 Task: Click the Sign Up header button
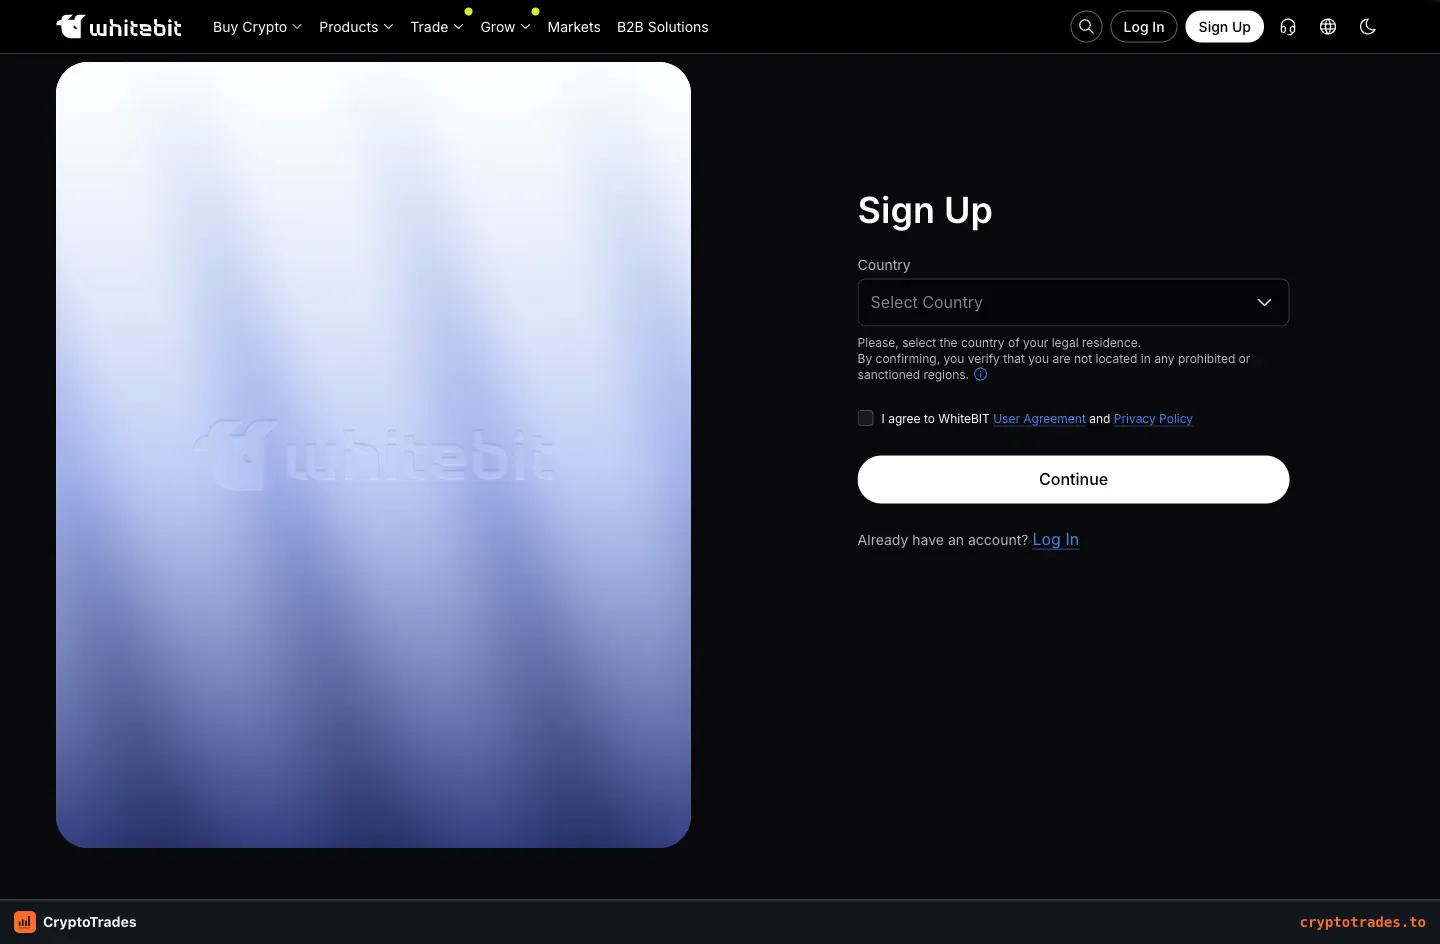[1225, 27]
